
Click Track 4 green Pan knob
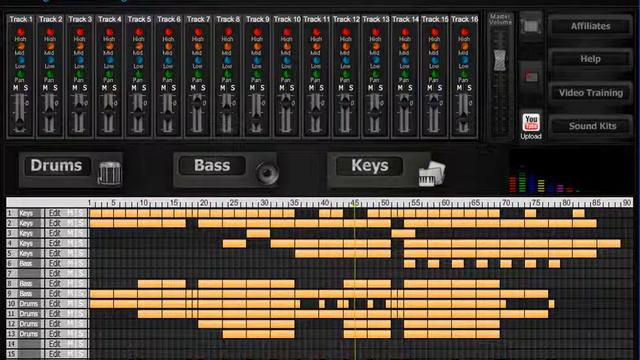tap(109, 74)
